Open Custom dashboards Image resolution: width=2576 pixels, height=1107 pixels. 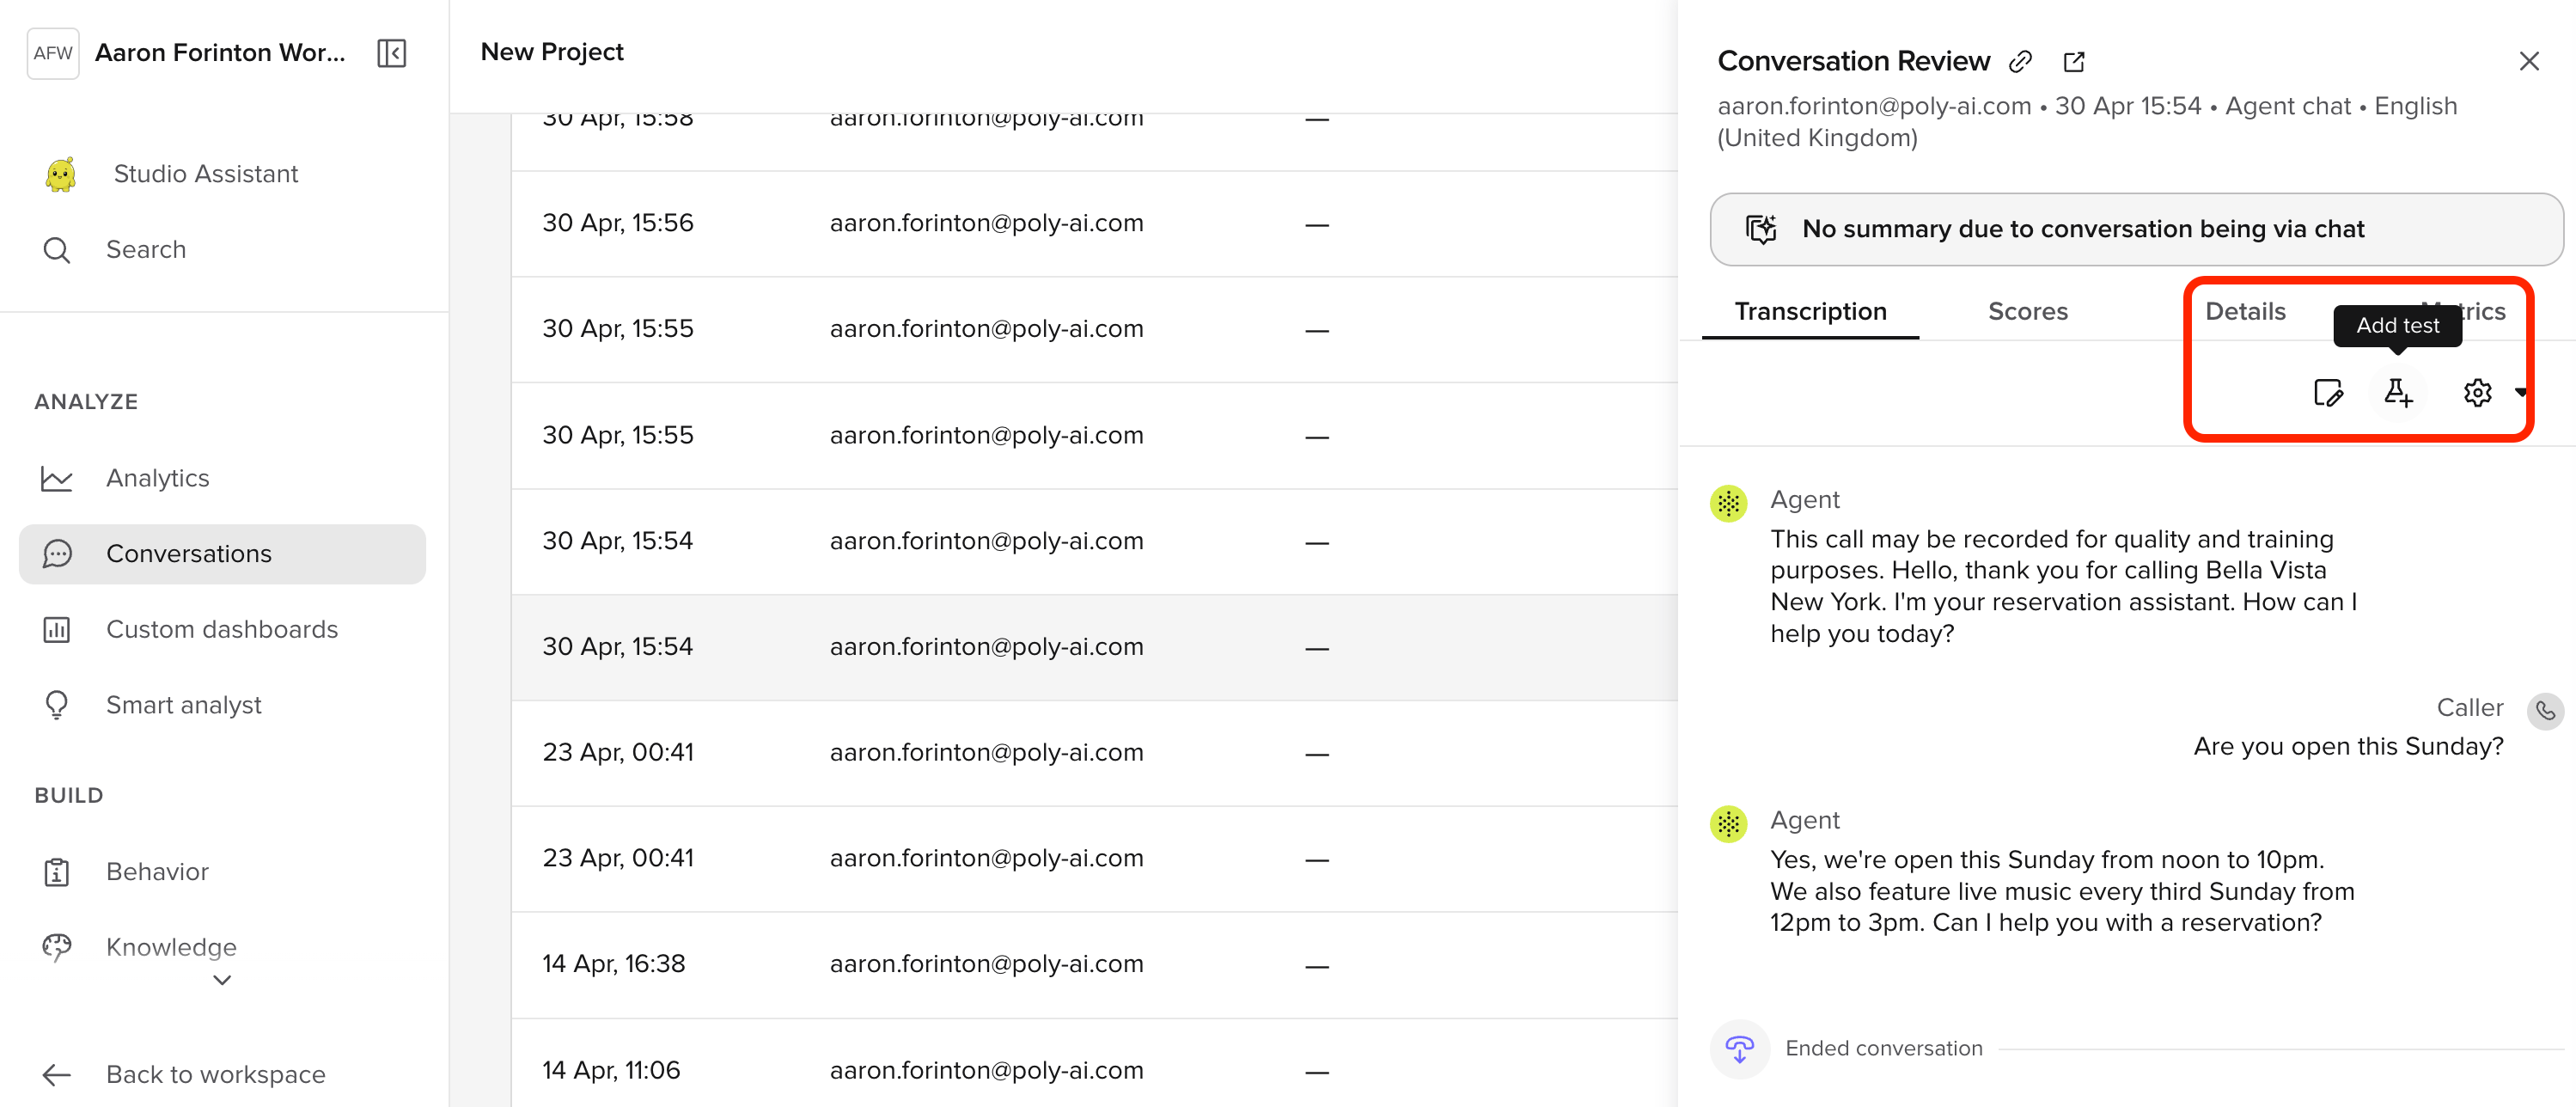[x=221, y=630]
